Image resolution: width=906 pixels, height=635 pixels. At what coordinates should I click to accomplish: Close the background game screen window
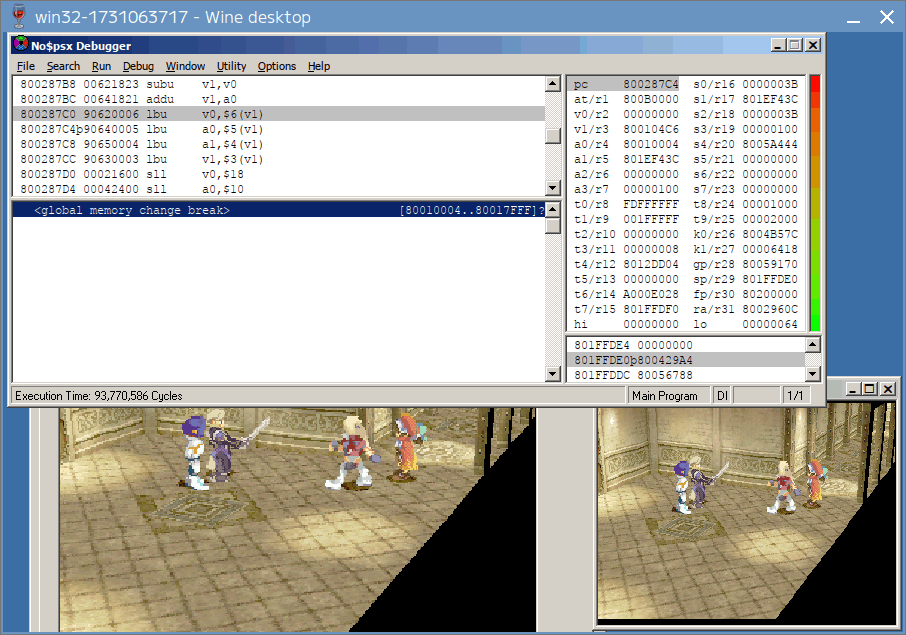point(888,389)
